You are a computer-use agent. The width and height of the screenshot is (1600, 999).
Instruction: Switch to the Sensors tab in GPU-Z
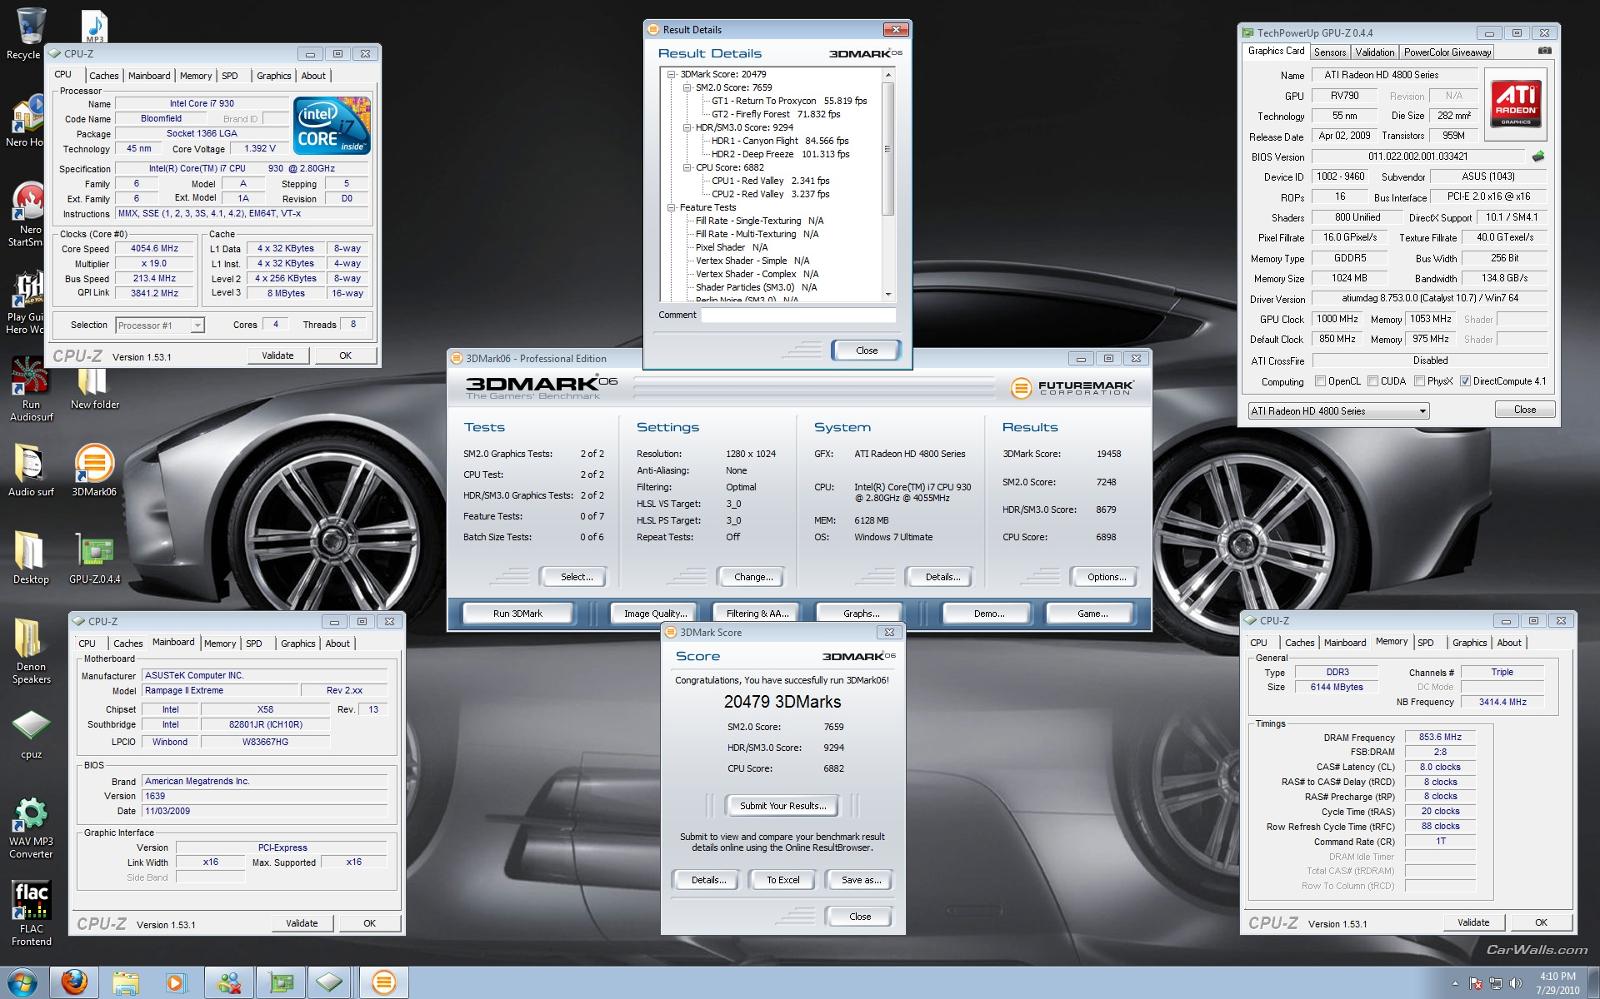[1329, 52]
